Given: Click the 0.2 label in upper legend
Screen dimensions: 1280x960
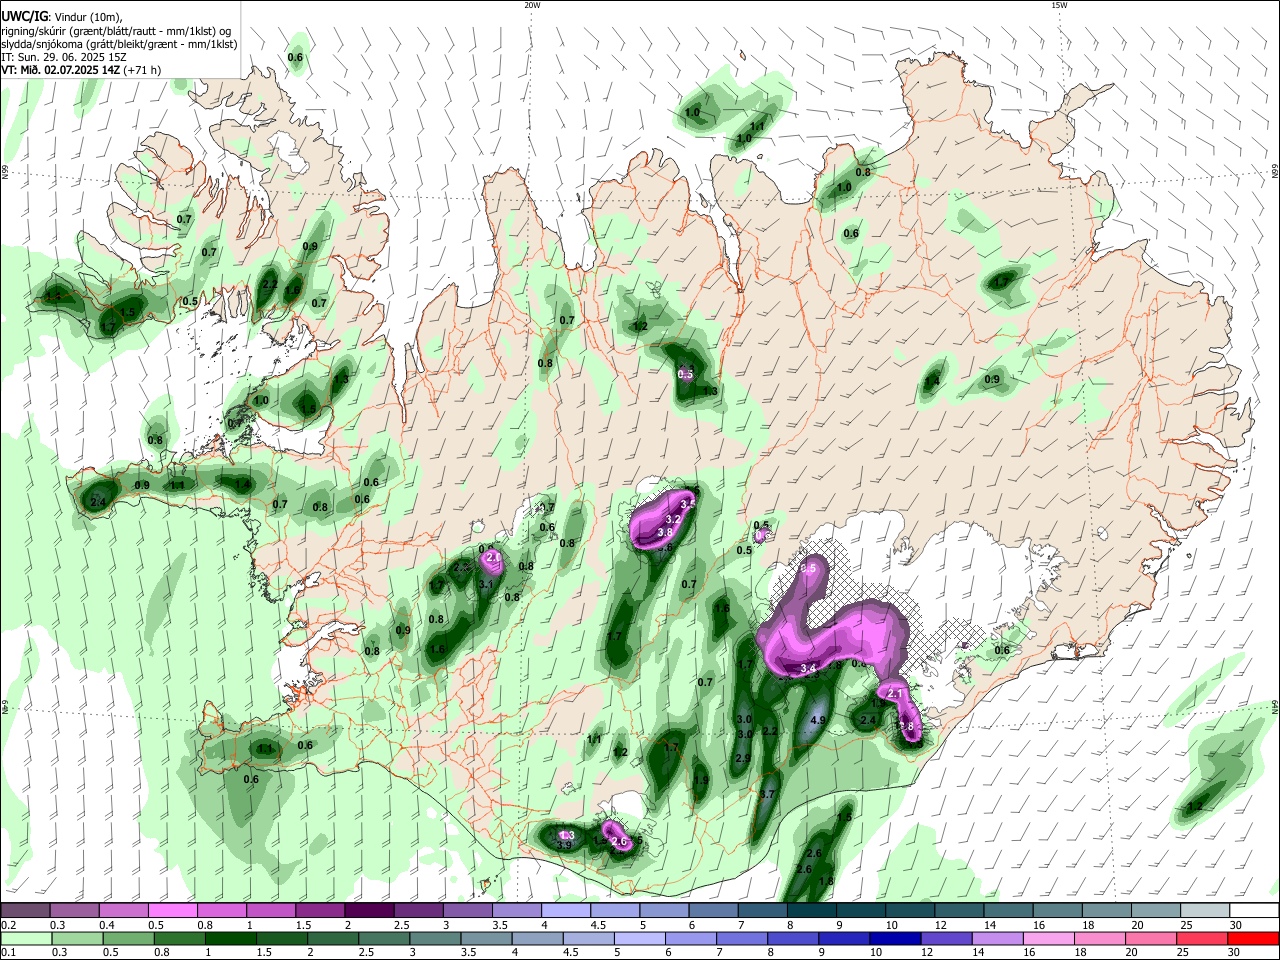Looking at the screenshot, I should click(8, 925).
